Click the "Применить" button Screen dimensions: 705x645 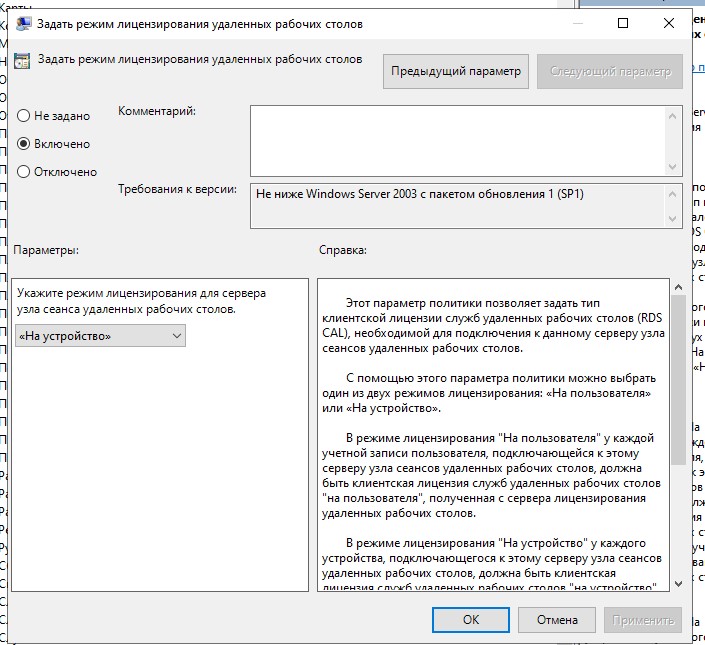coord(643,620)
